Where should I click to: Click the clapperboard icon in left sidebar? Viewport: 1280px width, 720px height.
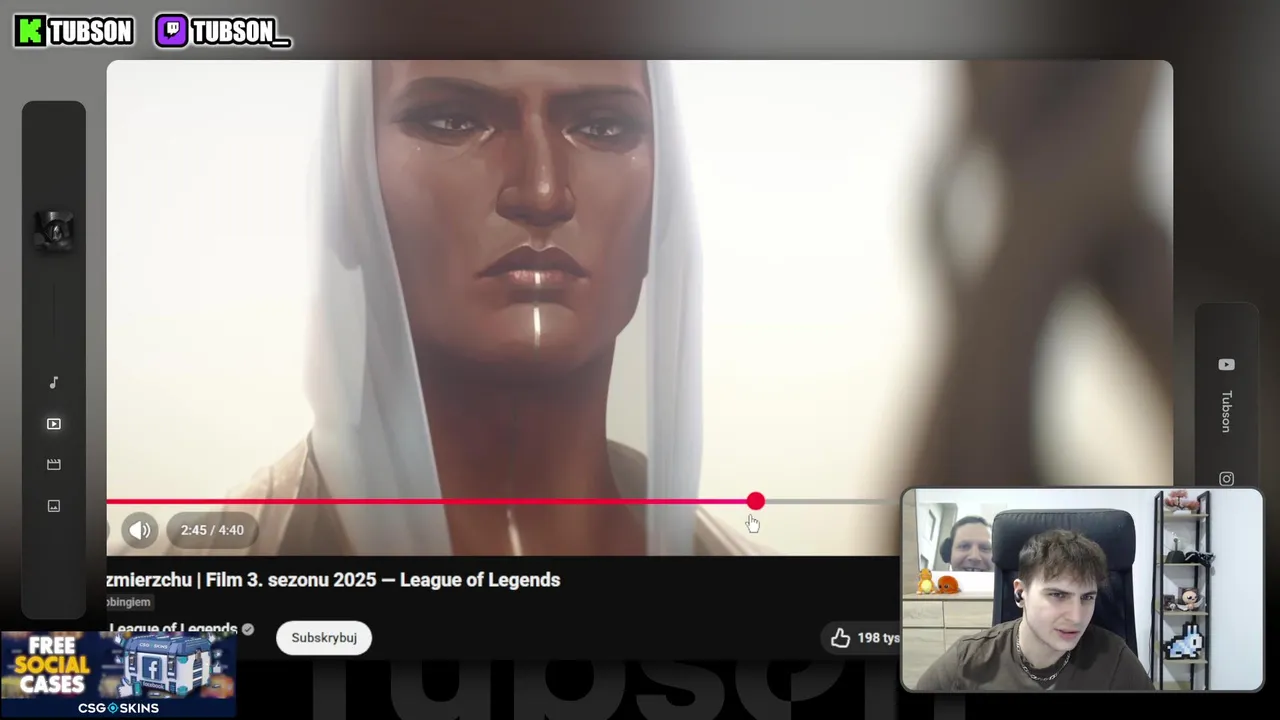54,465
